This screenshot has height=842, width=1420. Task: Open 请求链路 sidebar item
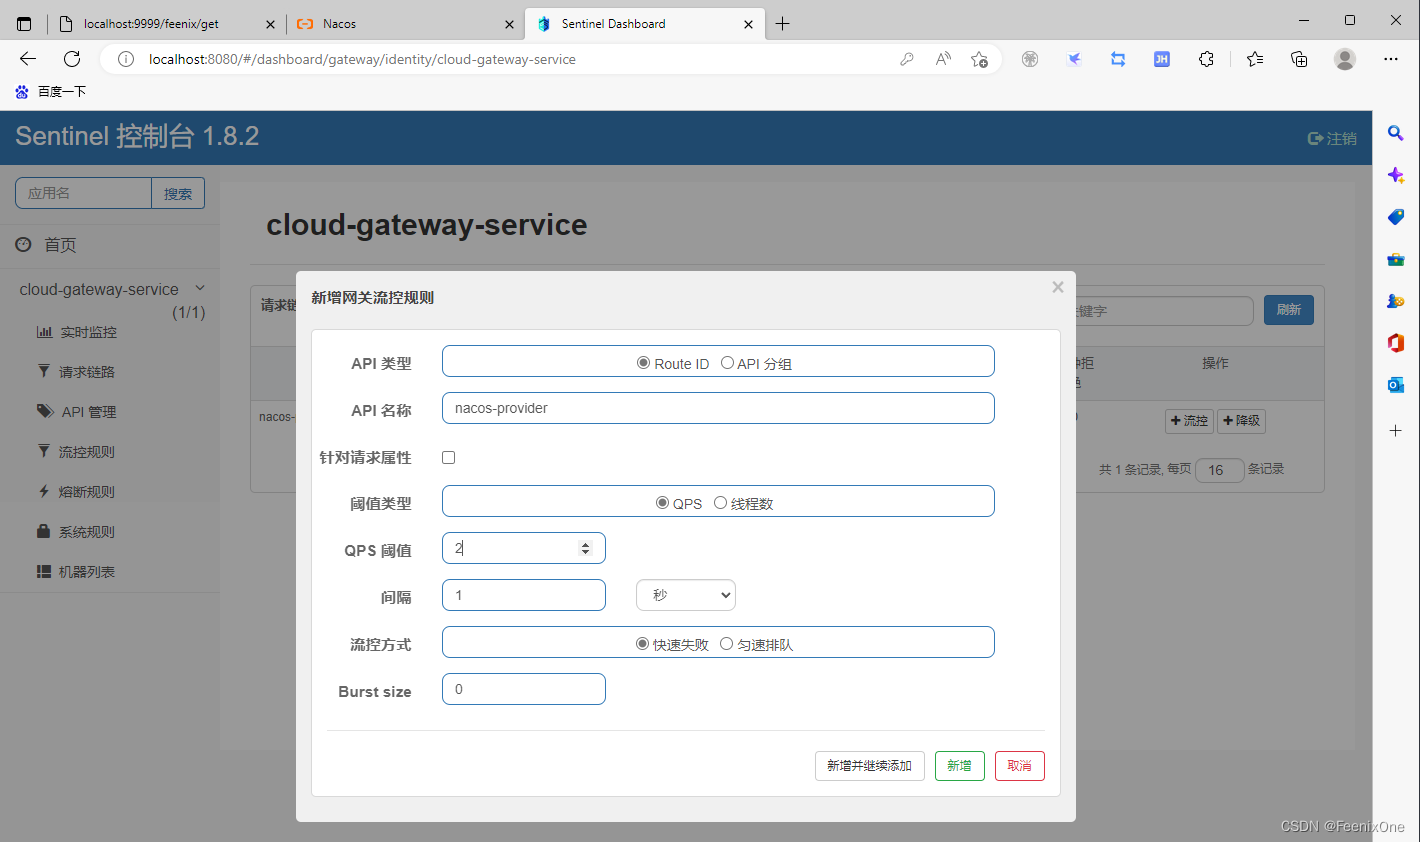[76, 372]
